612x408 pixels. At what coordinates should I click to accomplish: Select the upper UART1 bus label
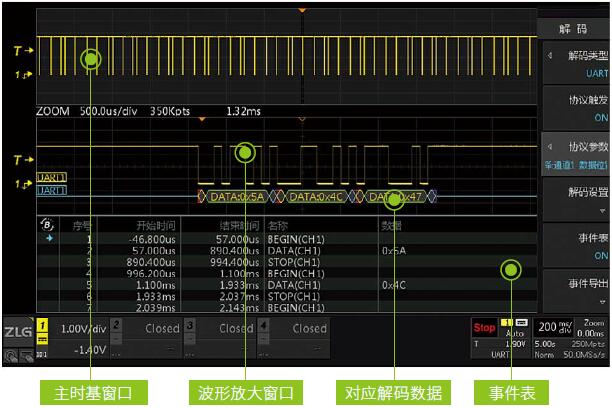pyautogui.click(x=51, y=177)
